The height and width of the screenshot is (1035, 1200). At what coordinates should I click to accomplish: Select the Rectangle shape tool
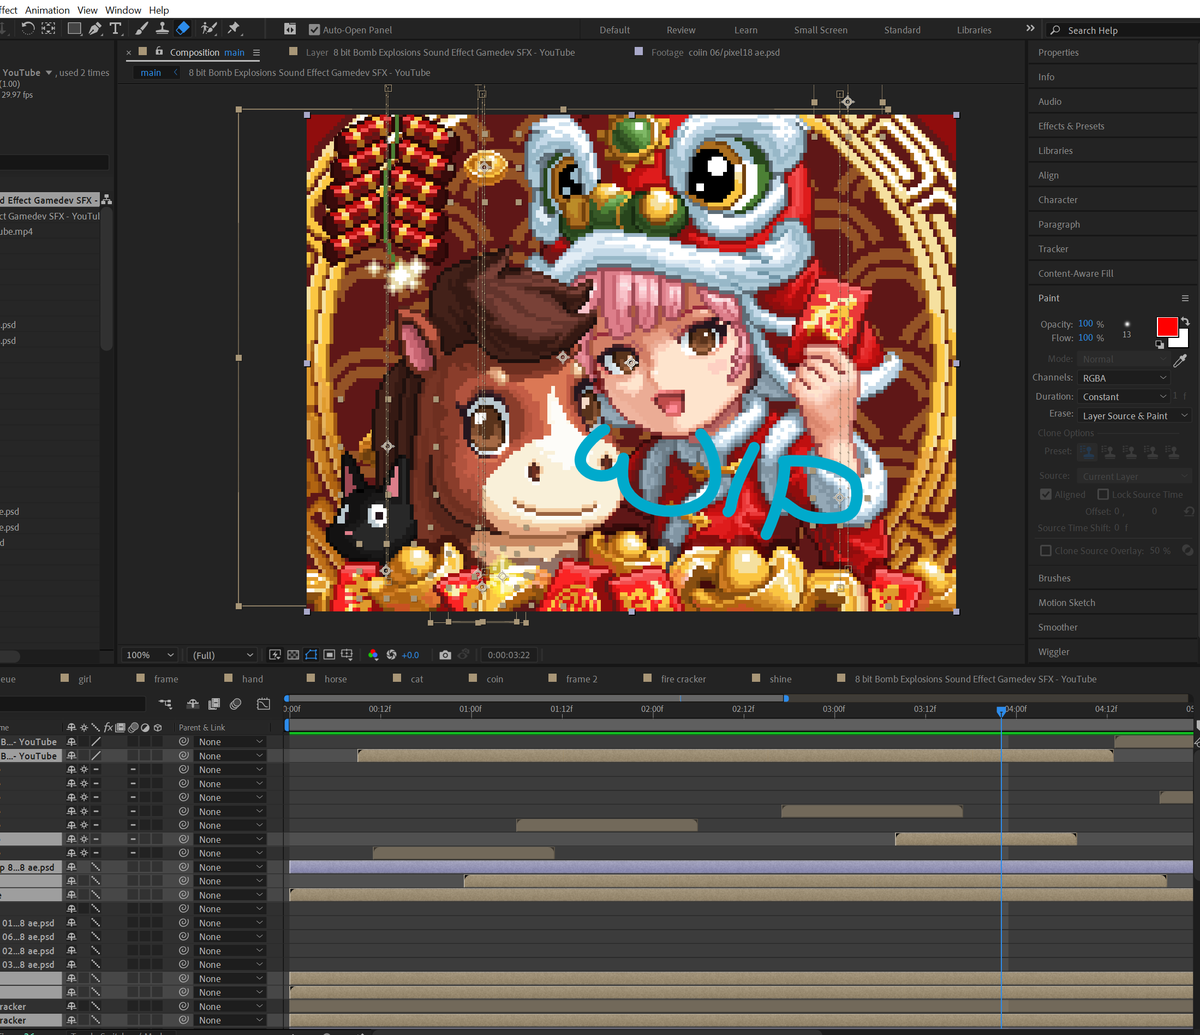(x=74, y=29)
